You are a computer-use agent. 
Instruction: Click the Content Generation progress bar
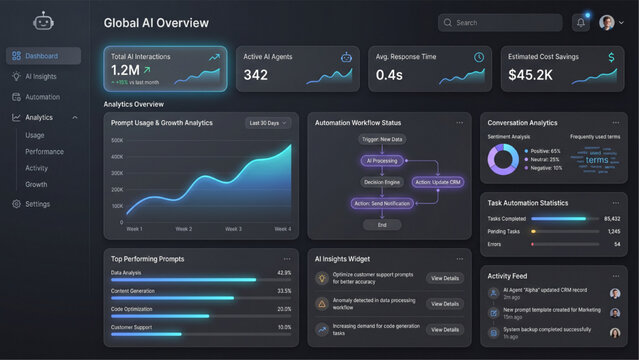[201, 298]
